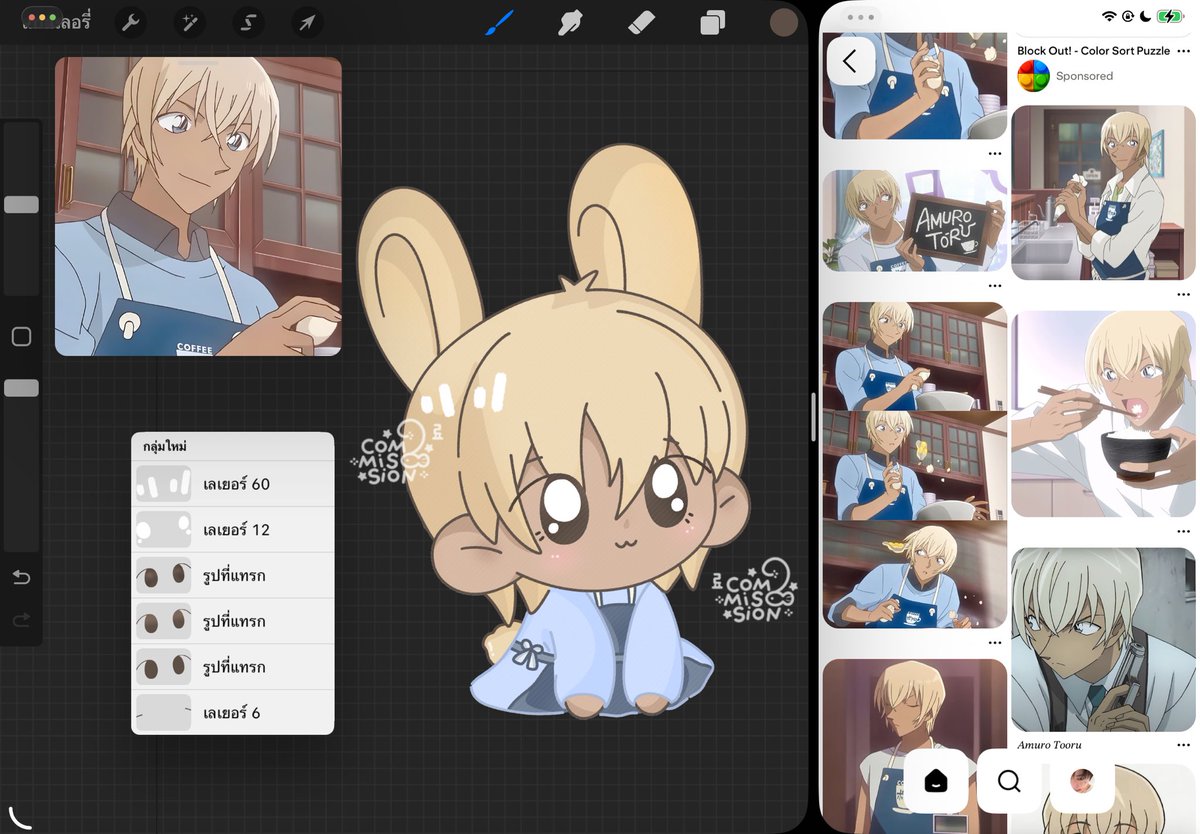Viewport: 1200px width, 834px height.
Task: Open the Adjustments magic wand menu
Action: tap(189, 22)
